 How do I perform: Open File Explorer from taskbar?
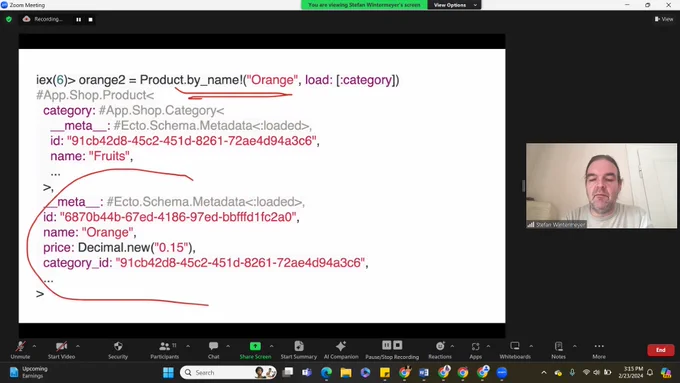346,373
